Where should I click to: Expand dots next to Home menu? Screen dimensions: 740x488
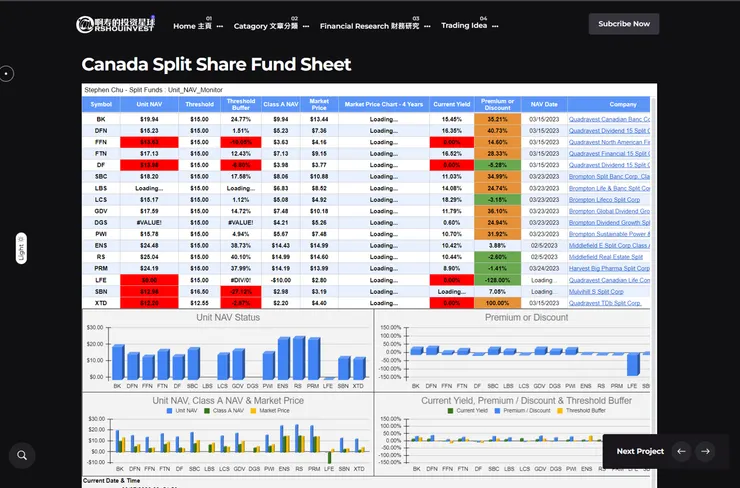pos(219,26)
